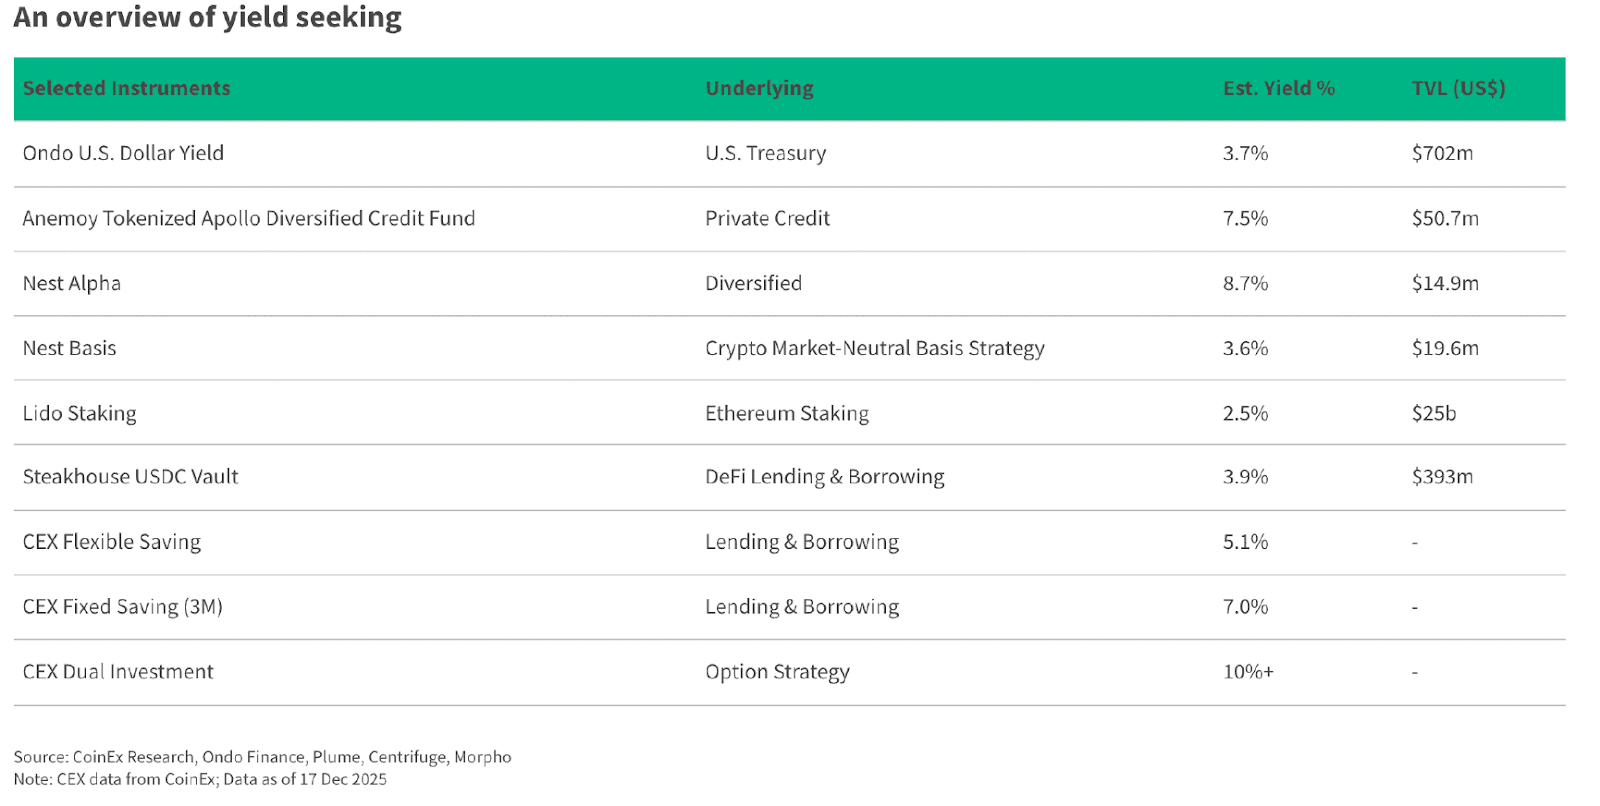
Task: Click the 'An overview of yield seeking' title
Action: click(x=207, y=17)
